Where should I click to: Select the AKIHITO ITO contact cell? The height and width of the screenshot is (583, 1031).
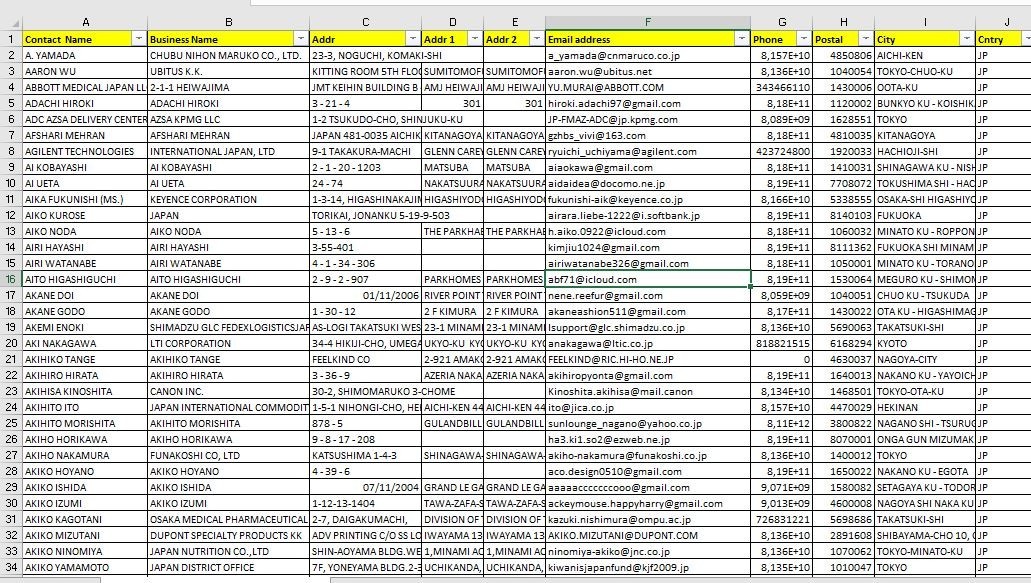pos(85,408)
